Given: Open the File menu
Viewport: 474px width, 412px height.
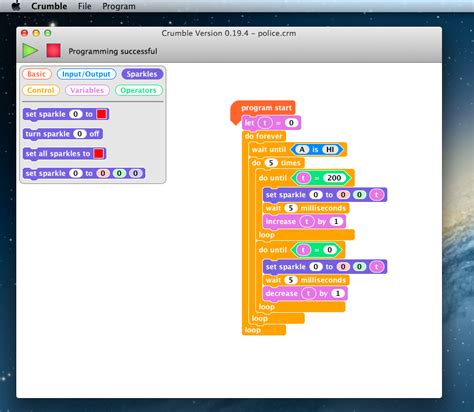Looking at the screenshot, I should click(84, 6).
